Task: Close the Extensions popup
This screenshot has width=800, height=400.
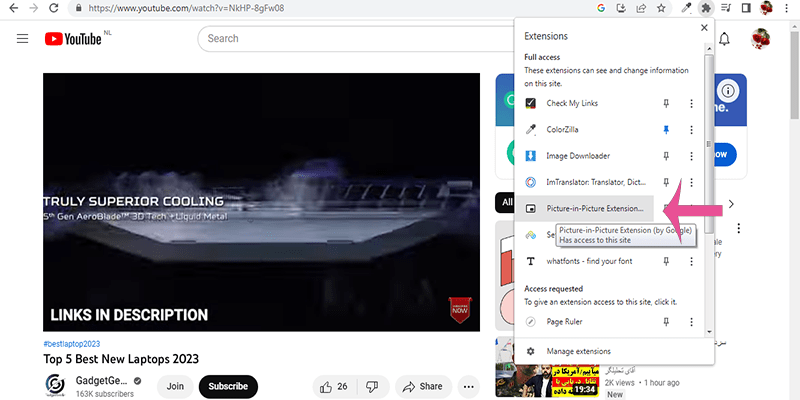Action: click(703, 28)
